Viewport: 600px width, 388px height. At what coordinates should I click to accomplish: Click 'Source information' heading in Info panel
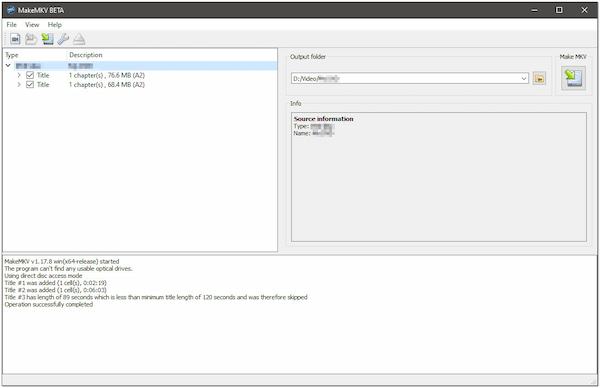(323, 119)
